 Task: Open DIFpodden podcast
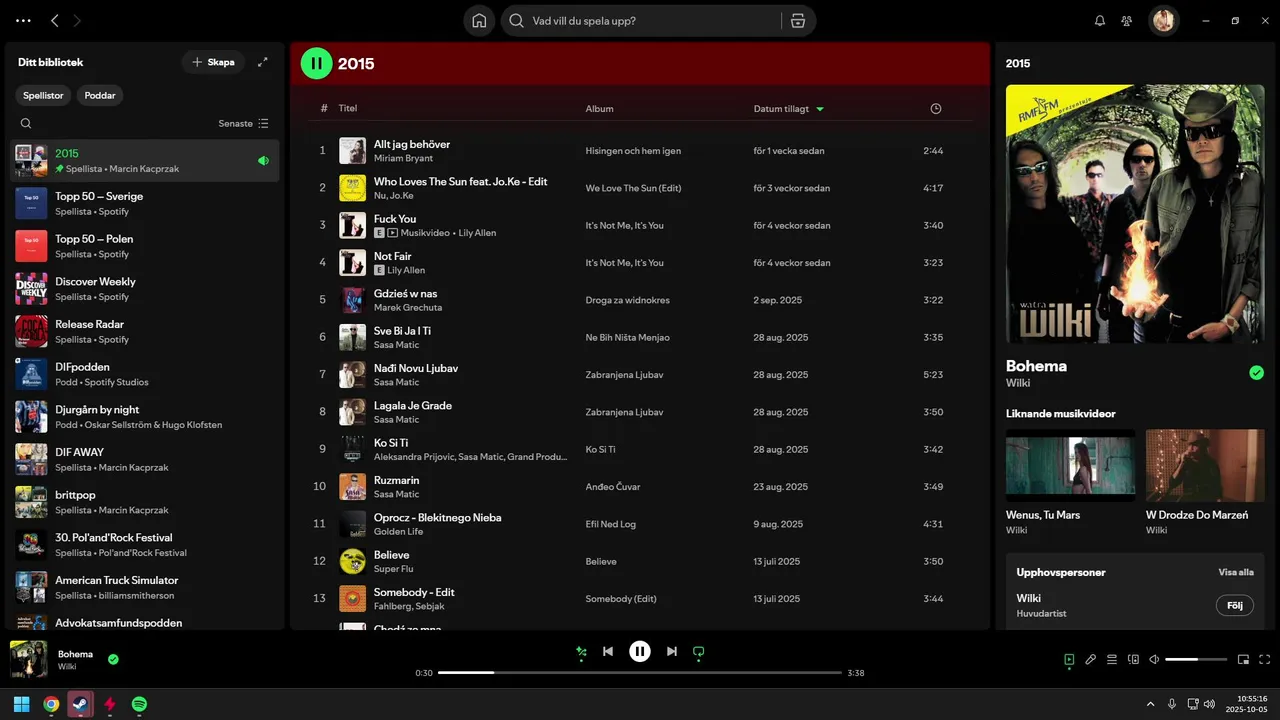[145, 374]
